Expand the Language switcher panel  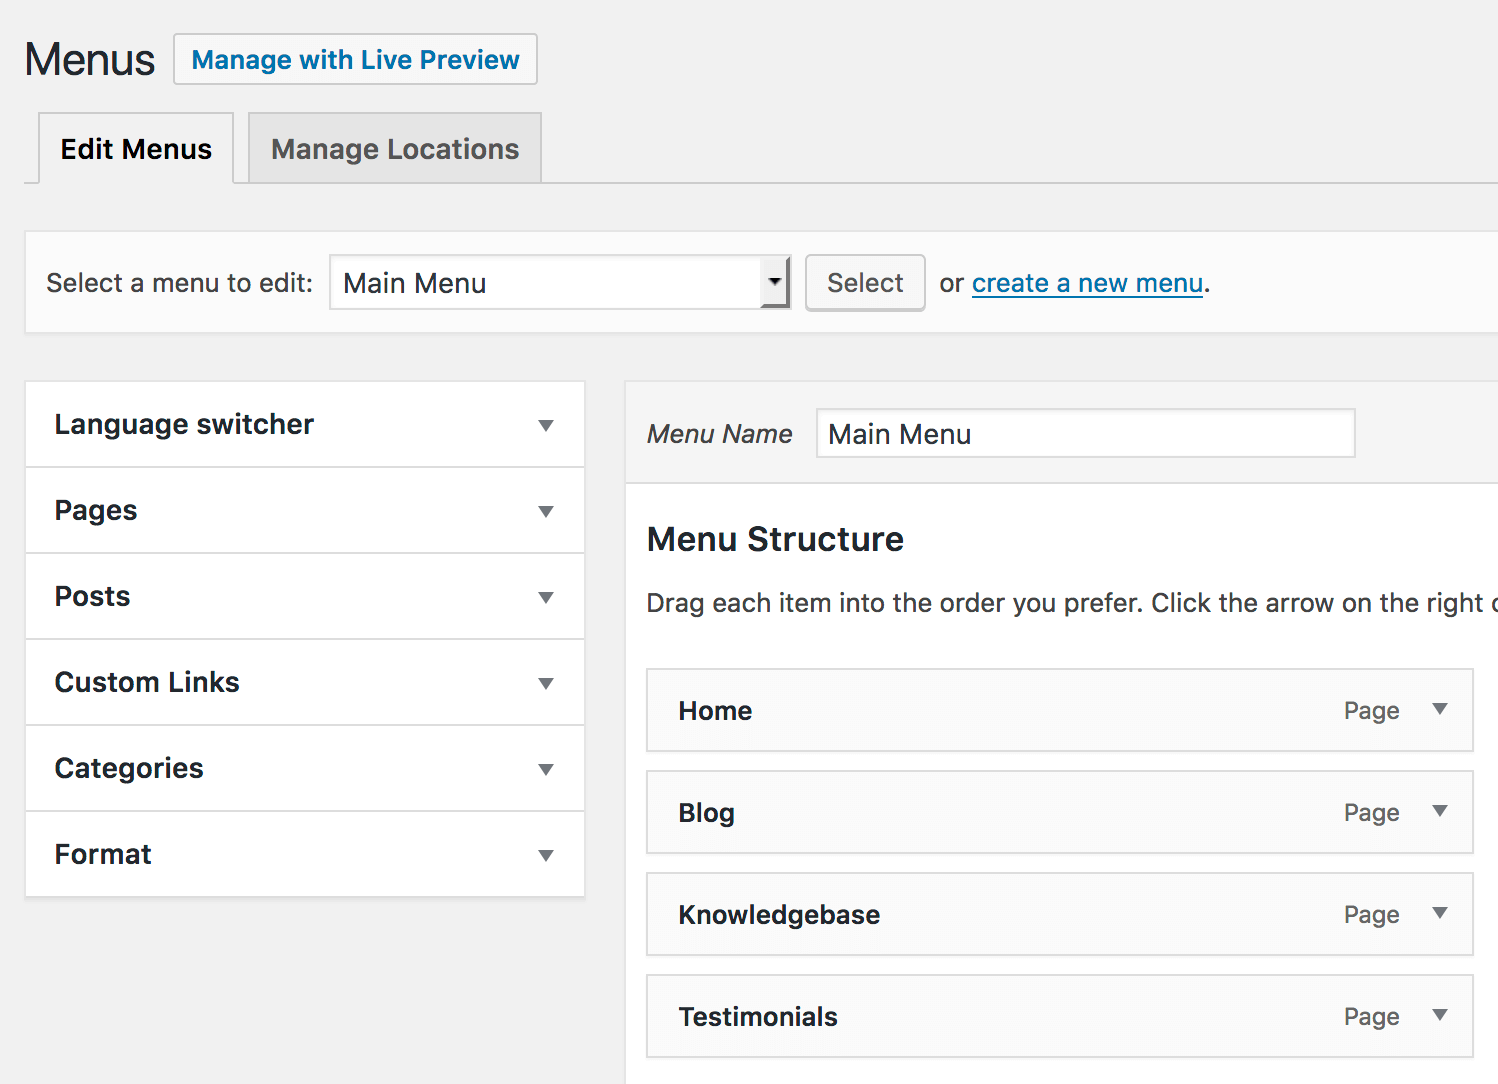[x=546, y=424]
